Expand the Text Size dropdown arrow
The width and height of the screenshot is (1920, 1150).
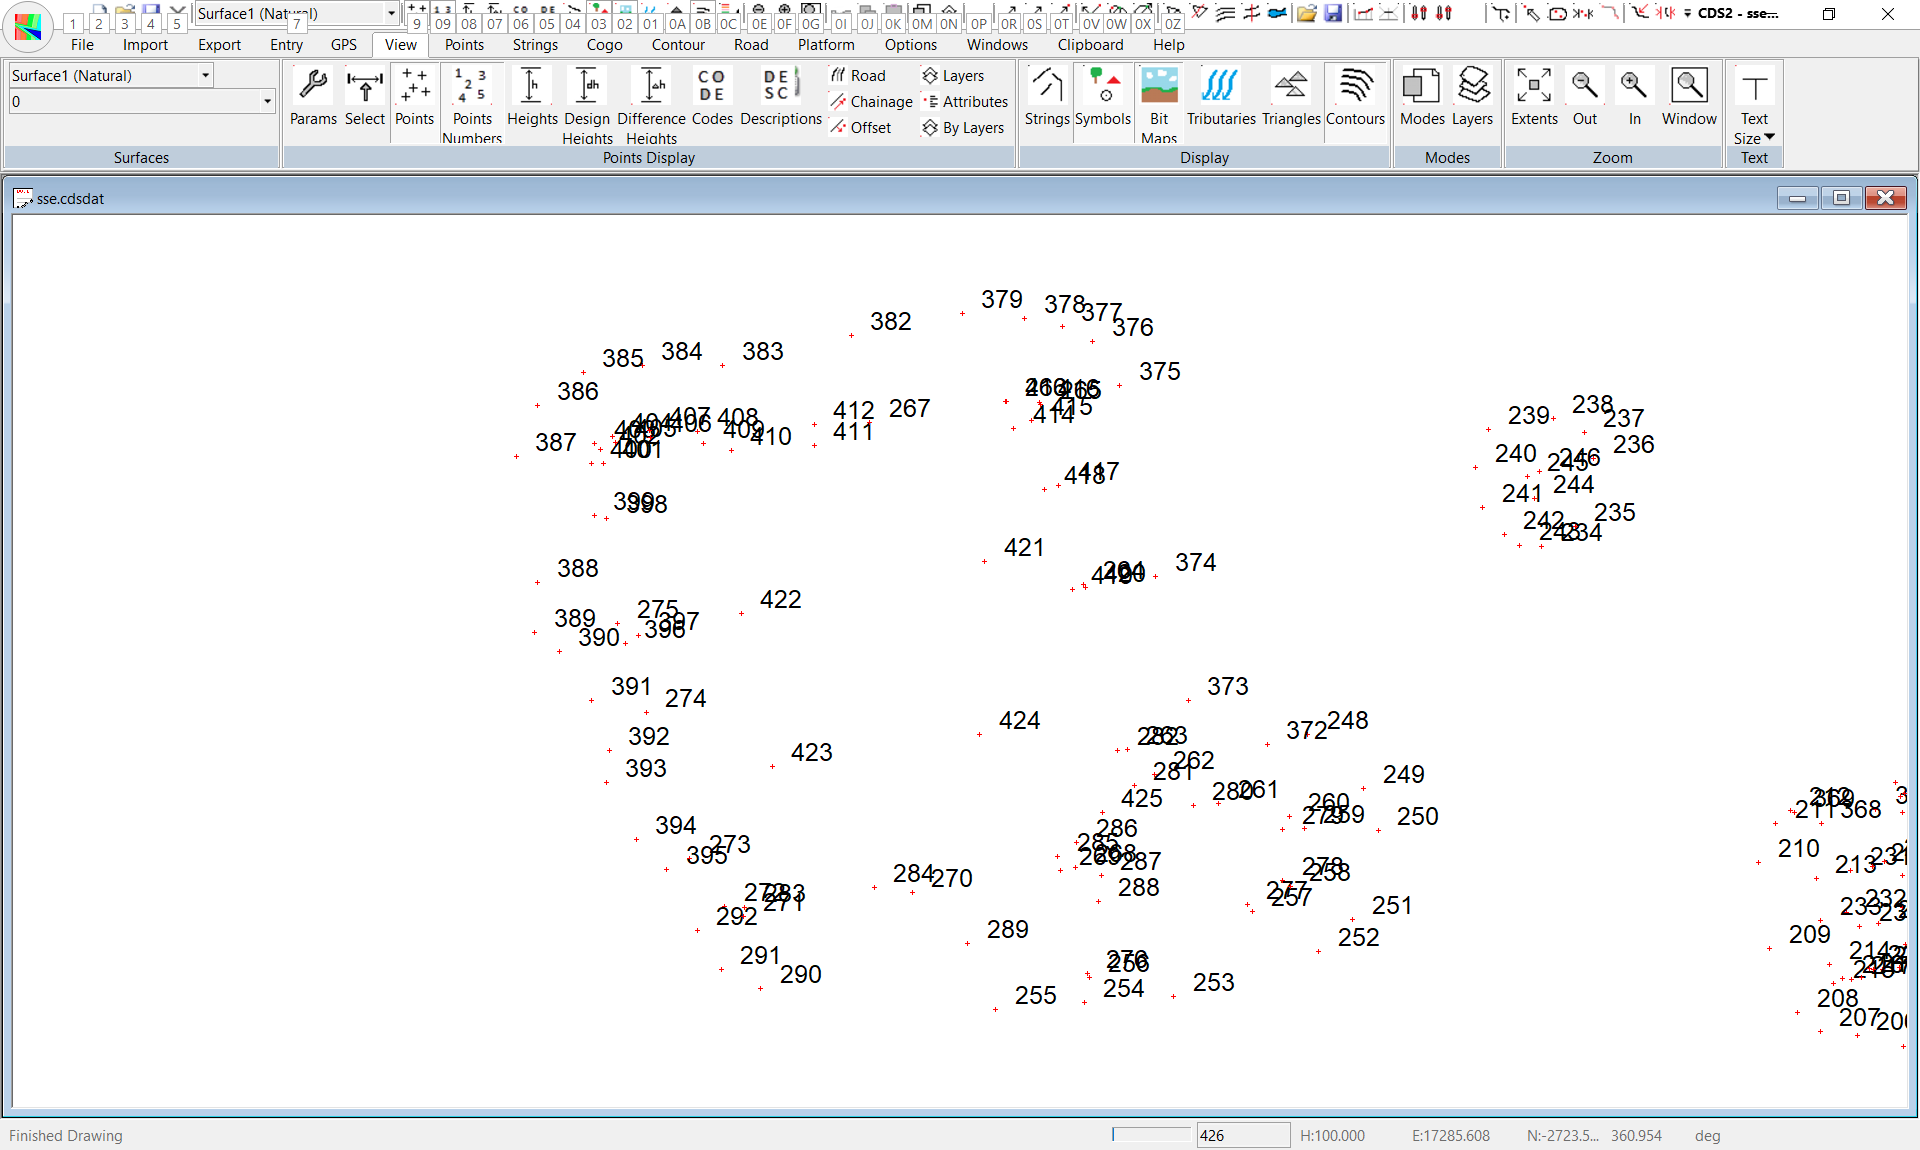click(1769, 137)
